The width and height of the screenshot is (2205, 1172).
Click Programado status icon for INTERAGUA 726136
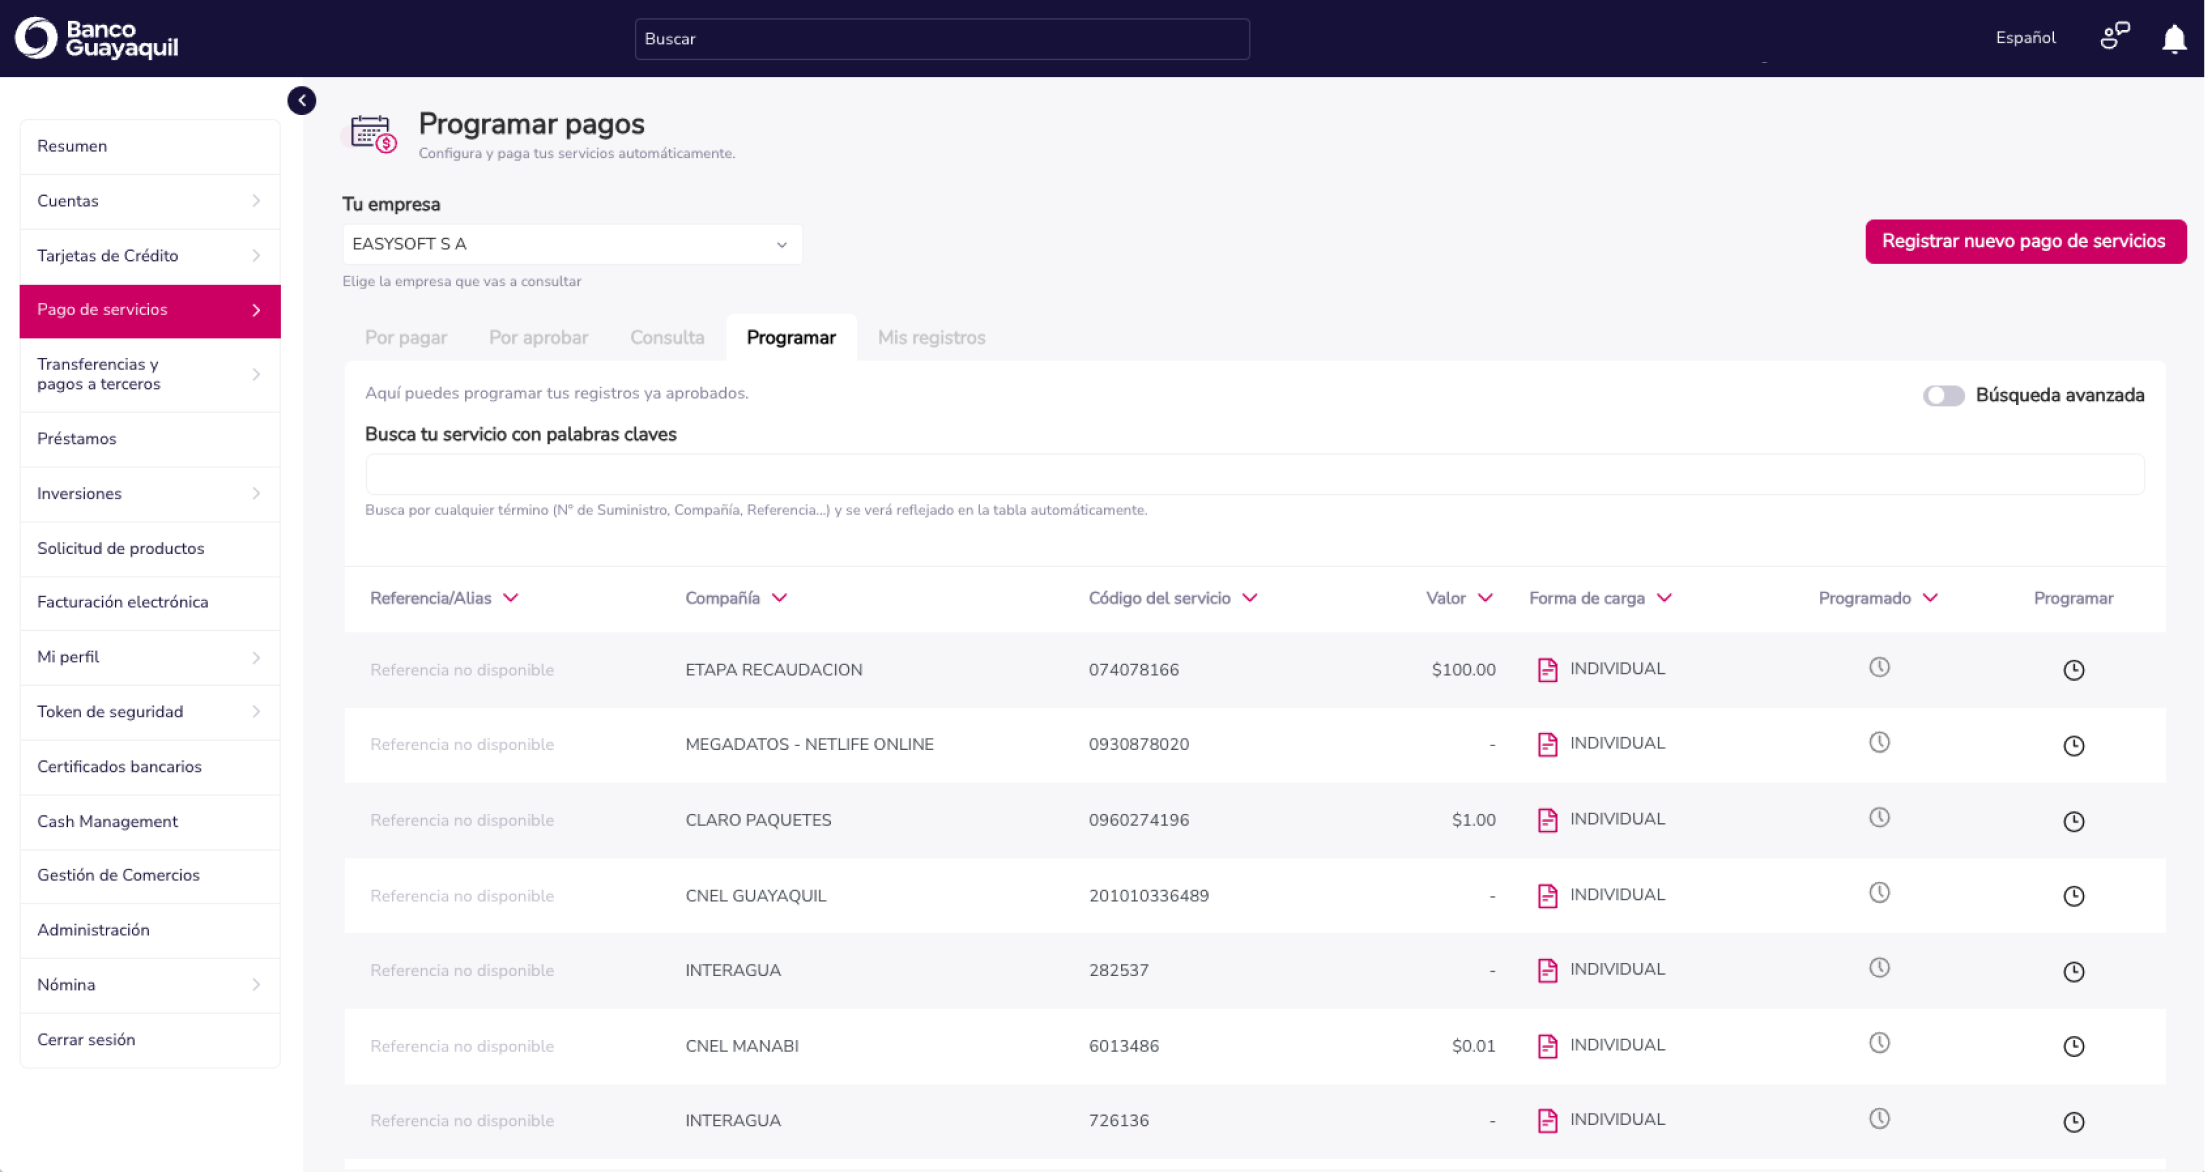point(1879,1118)
